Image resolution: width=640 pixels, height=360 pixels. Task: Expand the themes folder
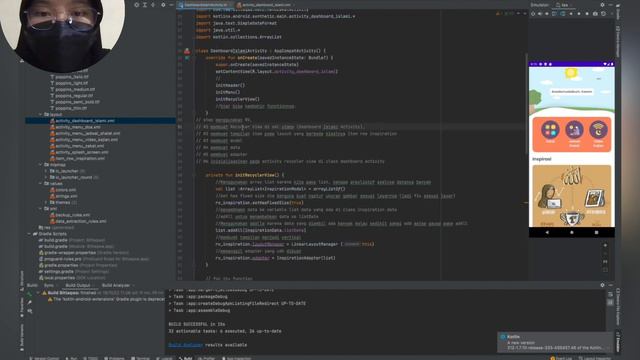46,202
